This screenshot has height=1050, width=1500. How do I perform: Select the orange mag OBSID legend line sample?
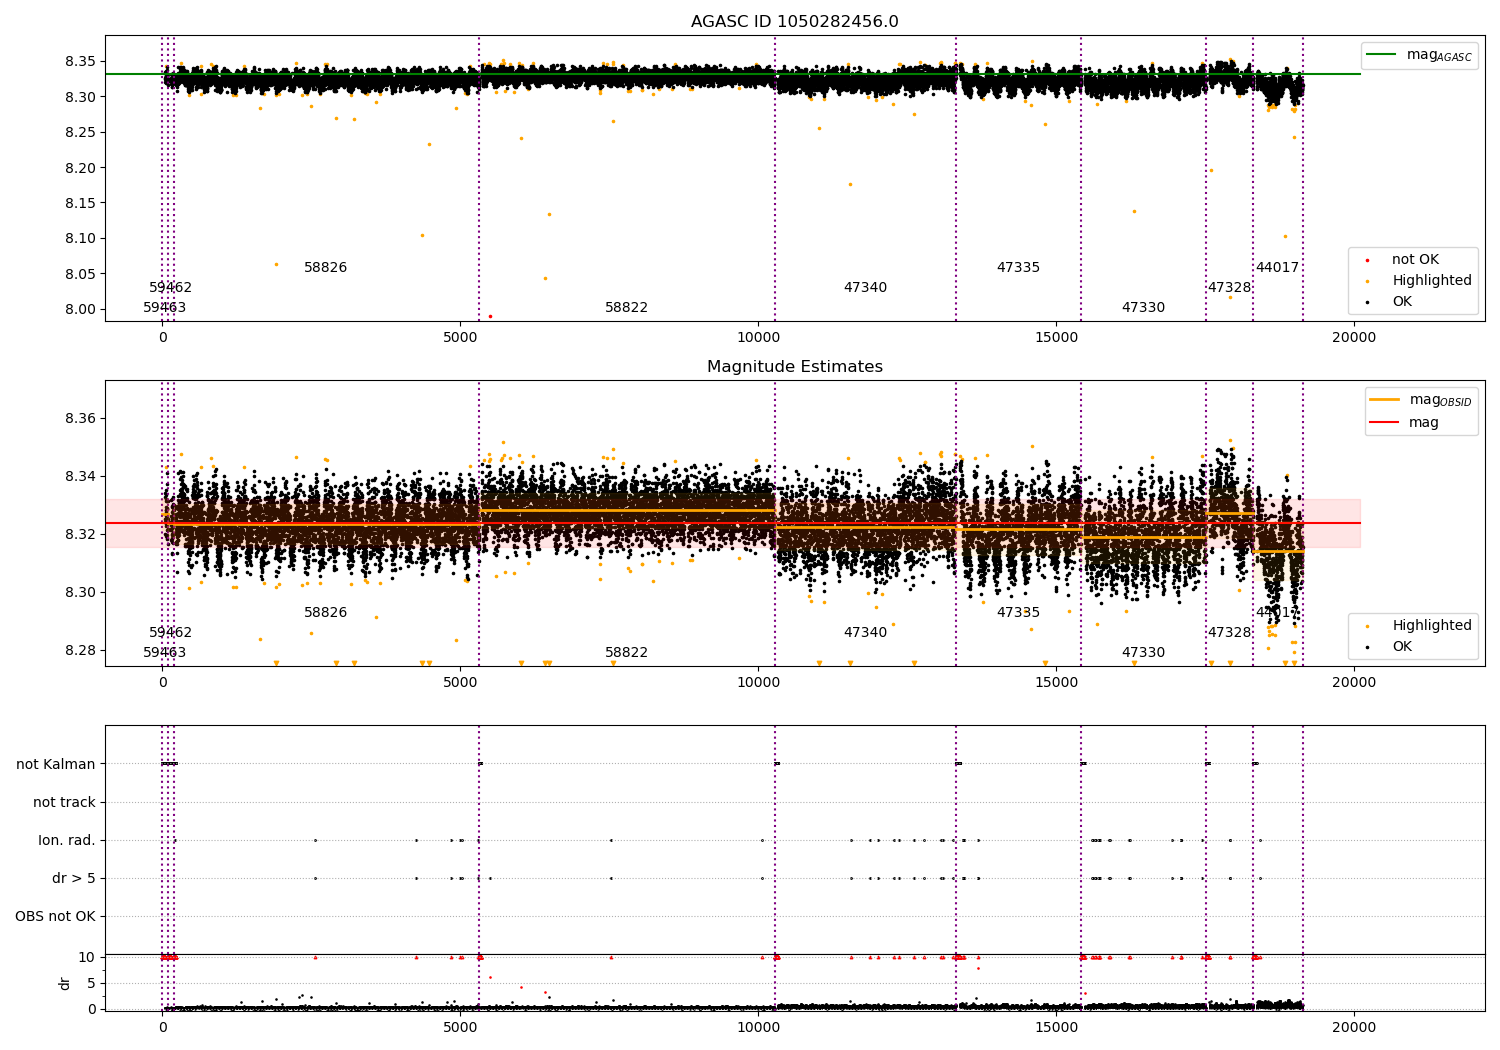coord(1385,400)
